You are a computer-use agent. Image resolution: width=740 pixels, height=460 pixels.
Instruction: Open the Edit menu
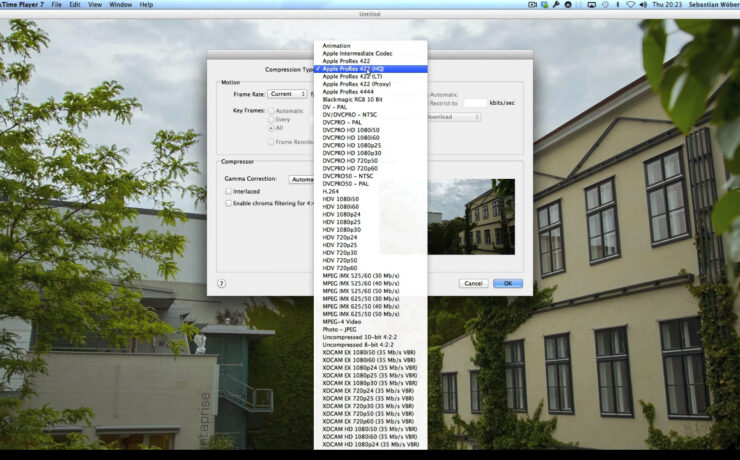75,5
